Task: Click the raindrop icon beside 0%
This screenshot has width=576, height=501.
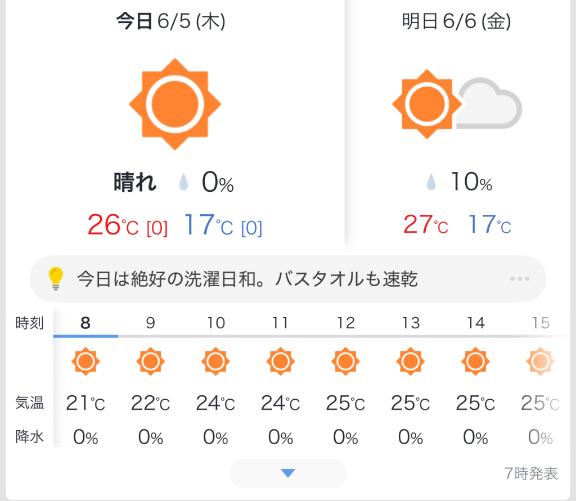Action: [183, 182]
